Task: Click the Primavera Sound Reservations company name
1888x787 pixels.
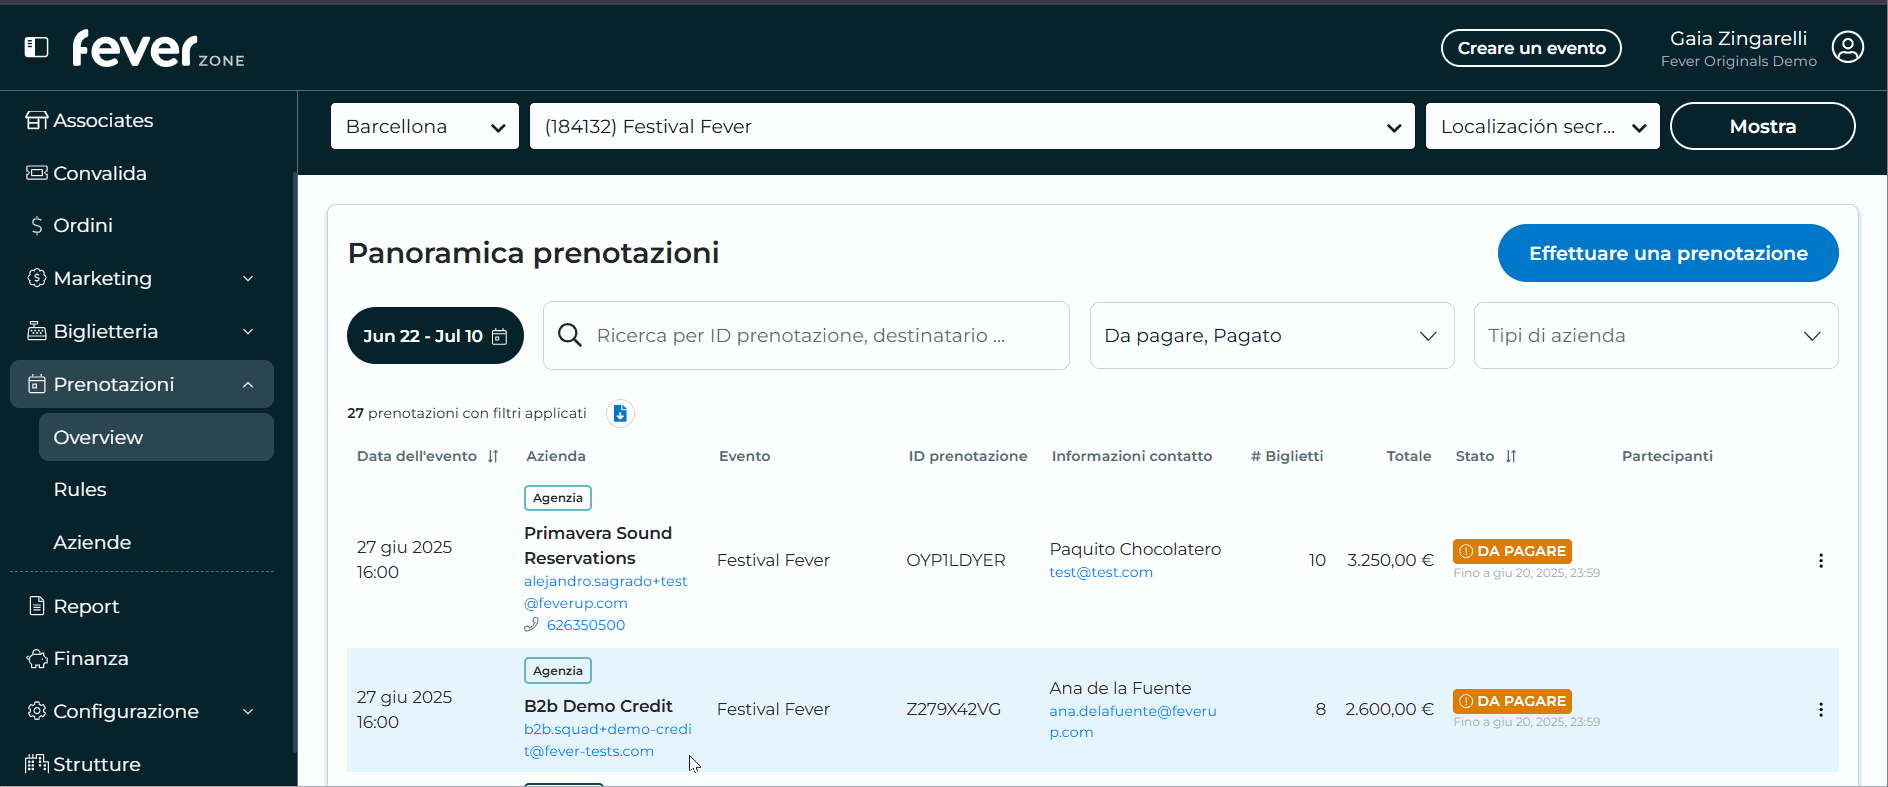Action: tap(598, 546)
